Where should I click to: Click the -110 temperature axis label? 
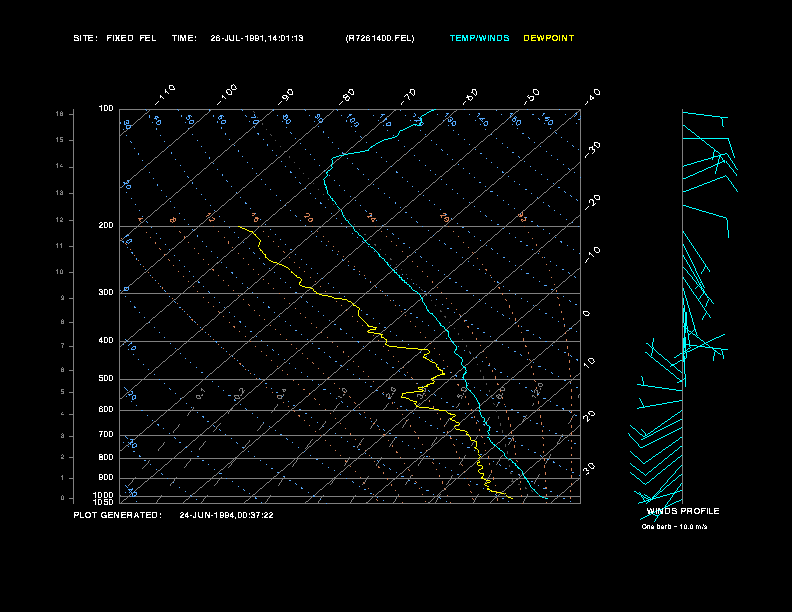(x=165, y=95)
